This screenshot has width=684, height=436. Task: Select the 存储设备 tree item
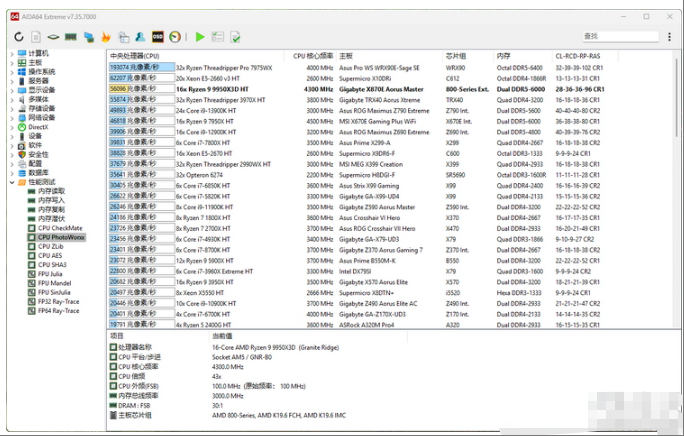37,109
